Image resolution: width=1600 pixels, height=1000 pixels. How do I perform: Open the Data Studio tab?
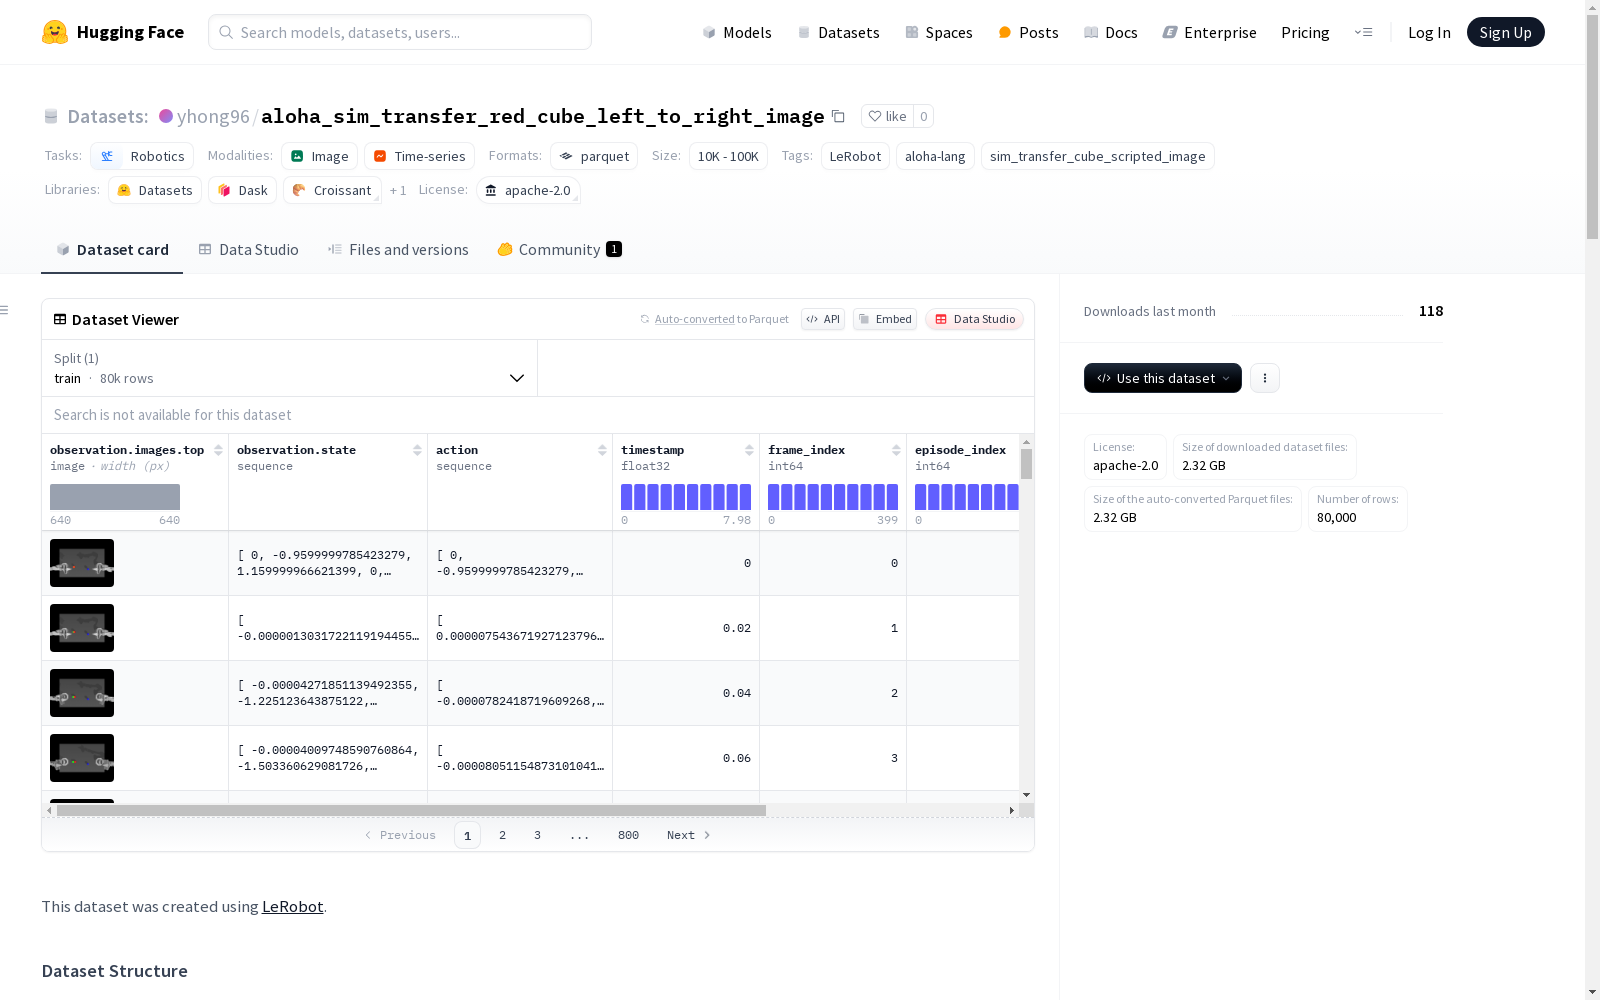tap(249, 250)
